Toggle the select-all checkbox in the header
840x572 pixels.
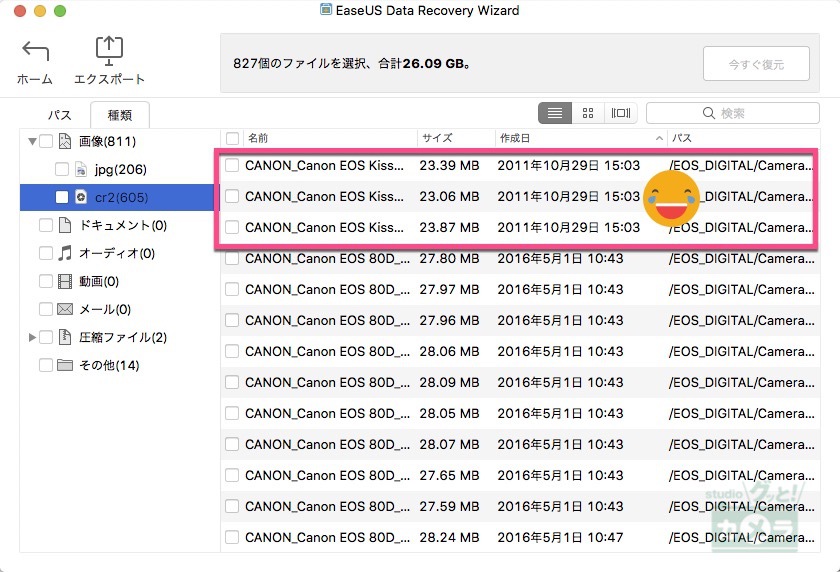coord(232,138)
